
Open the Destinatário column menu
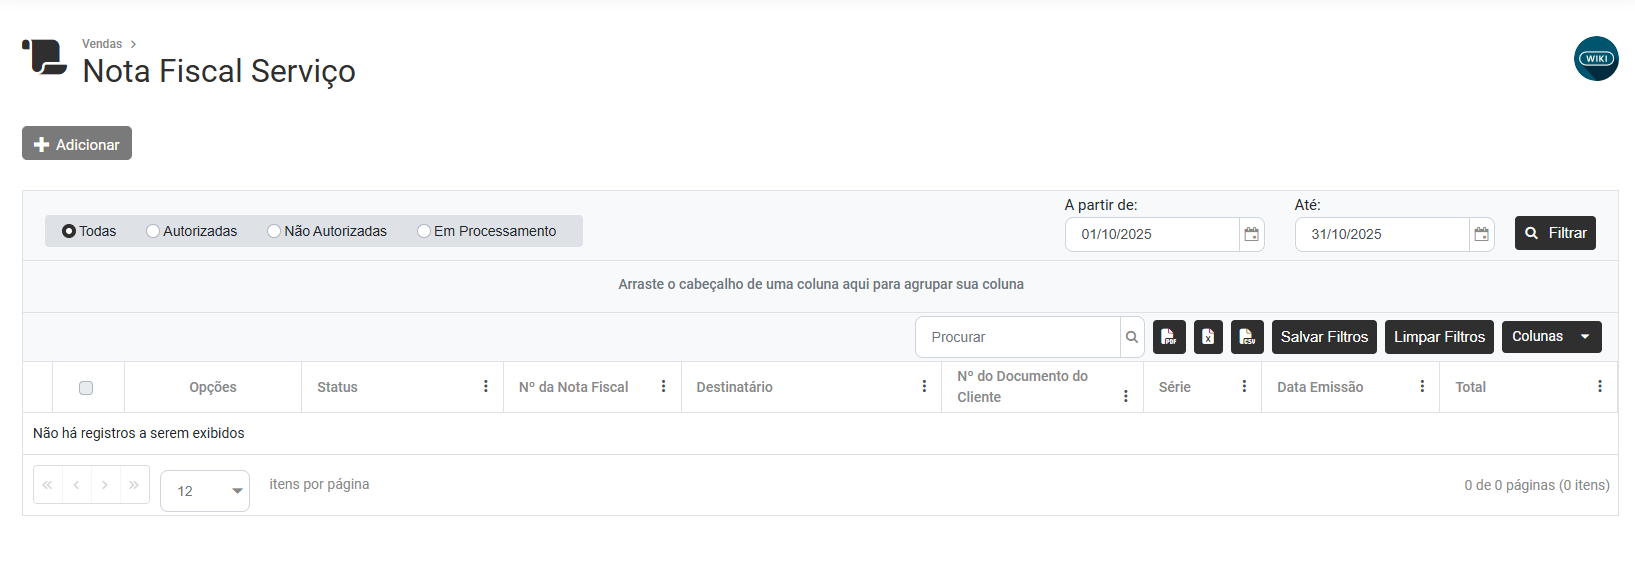pos(924,387)
